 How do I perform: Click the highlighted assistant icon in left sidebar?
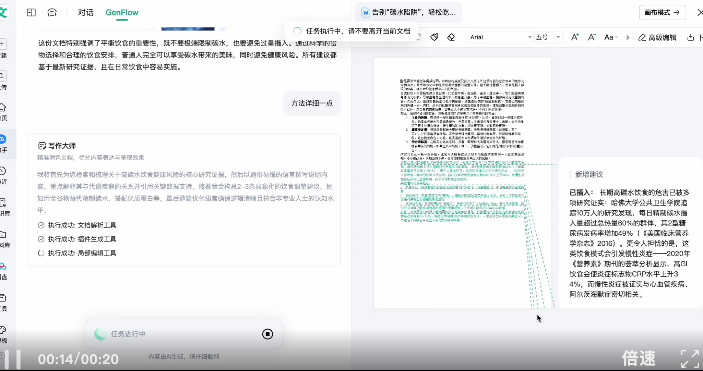[x=3, y=139]
